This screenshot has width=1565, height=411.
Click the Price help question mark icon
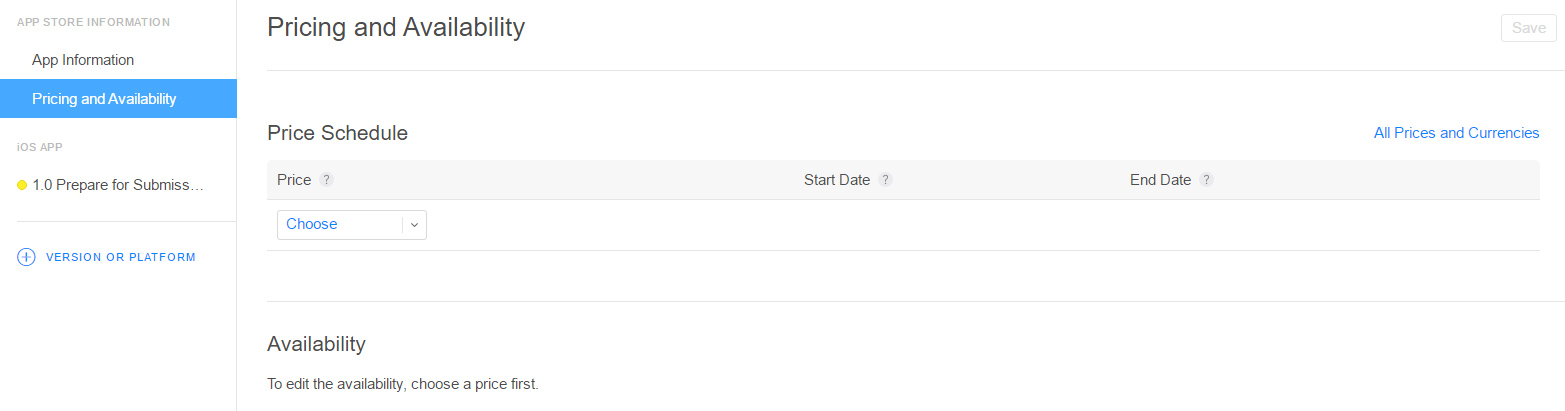pyautogui.click(x=326, y=180)
